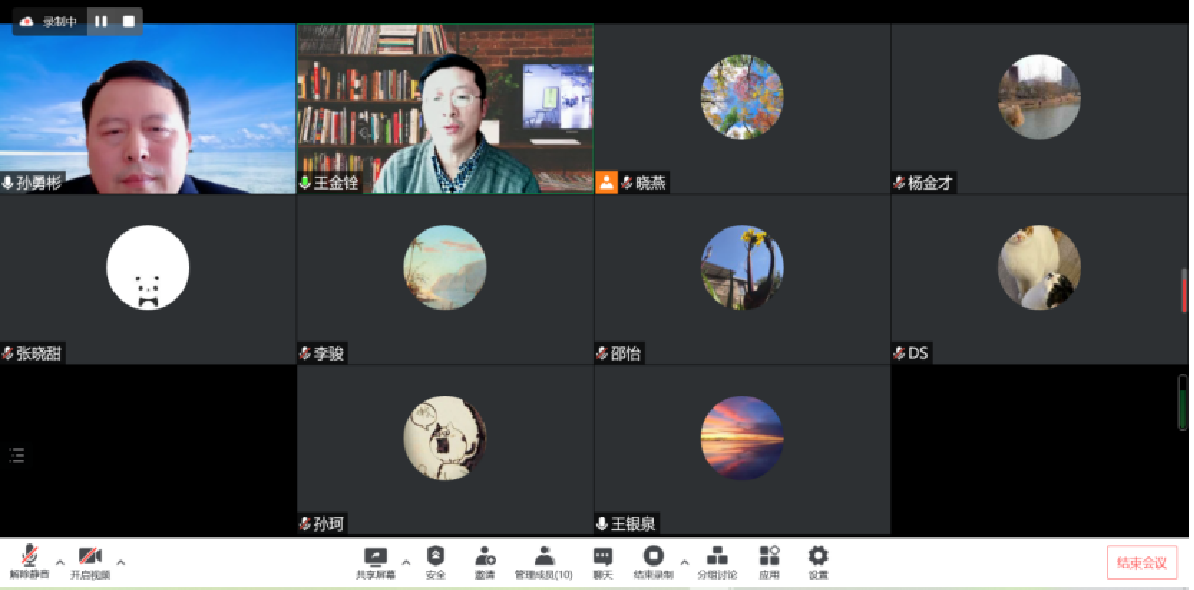Stop recording with the top square icon
The height and width of the screenshot is (590, 1194).
128,21
